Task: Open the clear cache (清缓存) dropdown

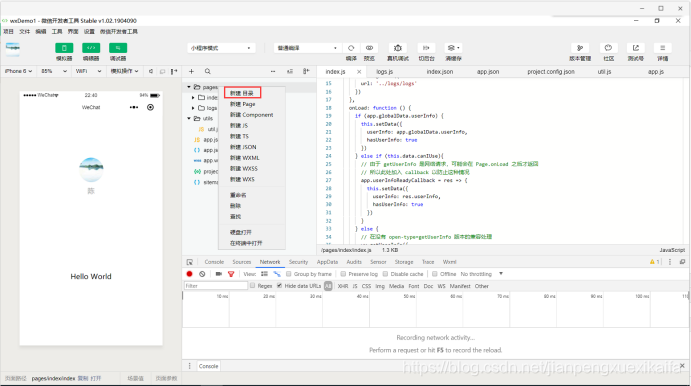Action: coord(453,48)
